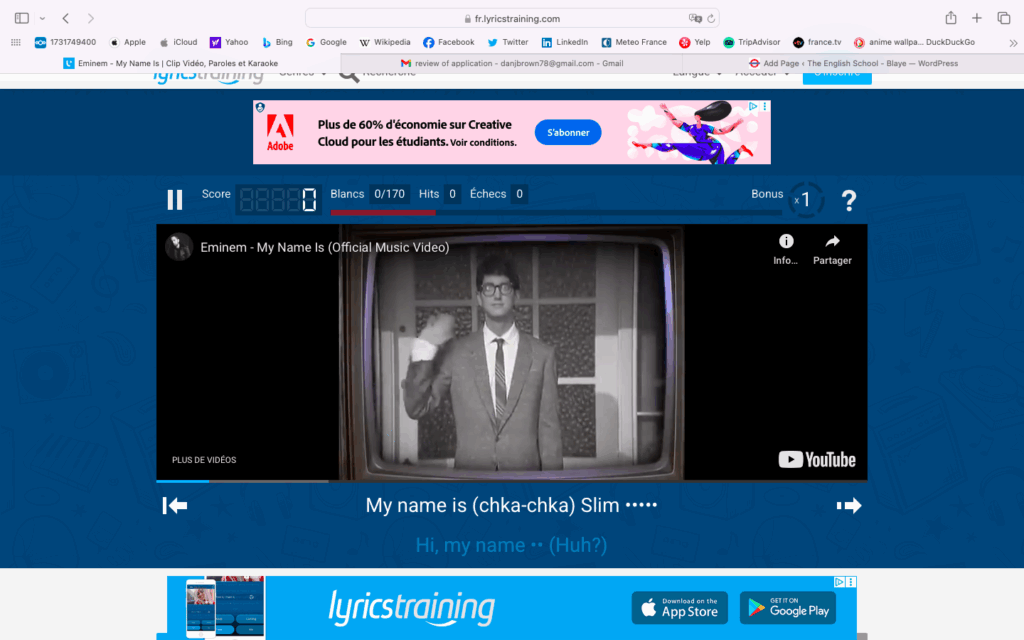Click the S'abonner button in Adobe ad
The height and width of the screenshot is (640, 1024).
pos(568,133)
